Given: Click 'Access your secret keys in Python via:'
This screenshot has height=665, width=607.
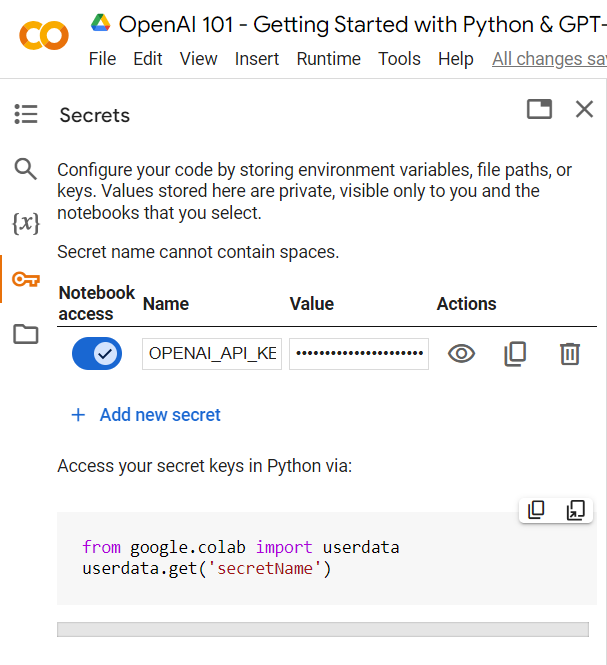Looking at the screenshot, I should (x=204, y=466).
